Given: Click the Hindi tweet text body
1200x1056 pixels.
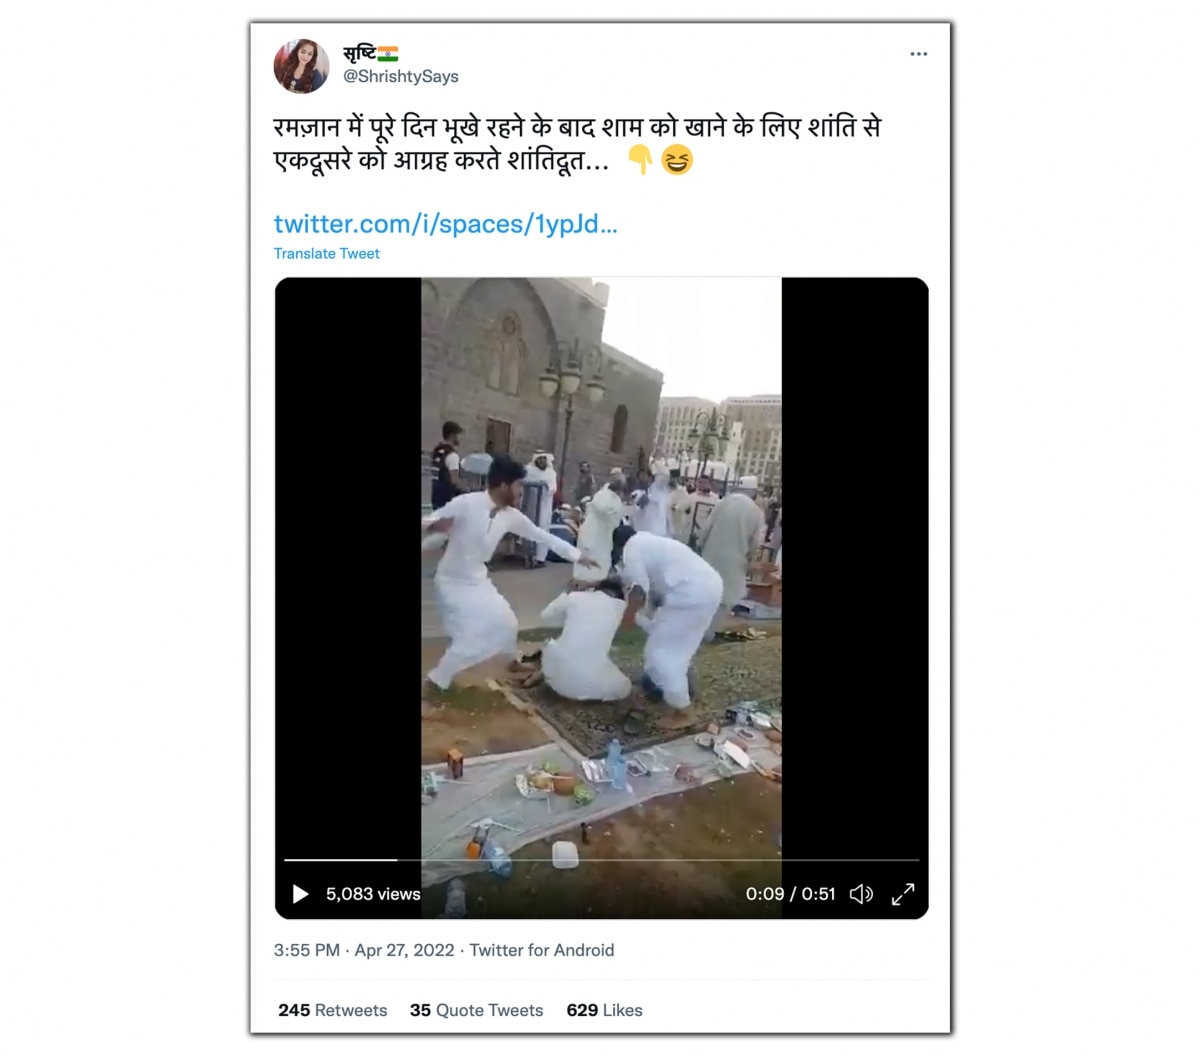Looking at the screenshot, I should pos(577,144).
